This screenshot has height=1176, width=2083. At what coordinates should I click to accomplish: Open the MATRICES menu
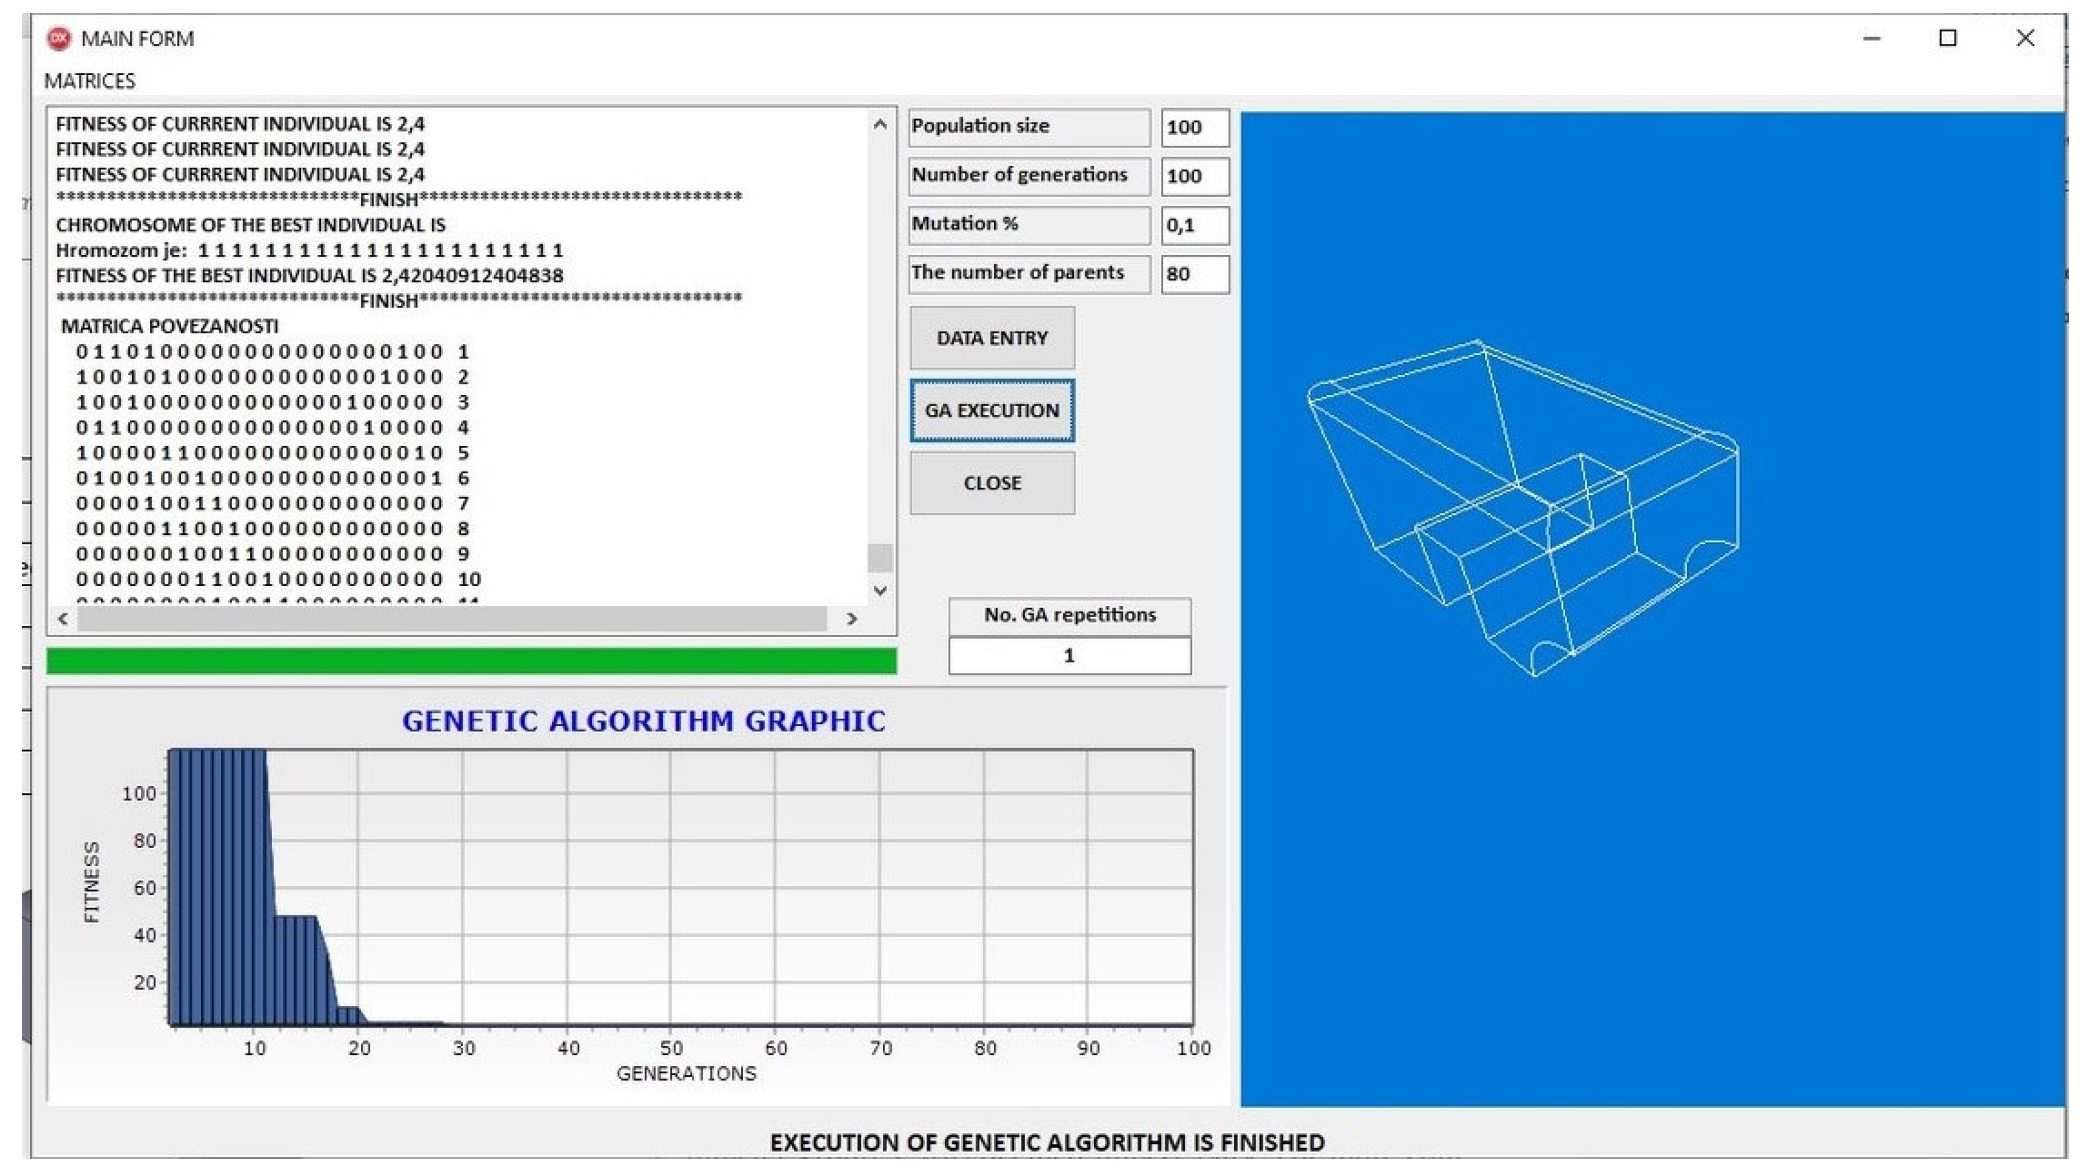(89, 81)
